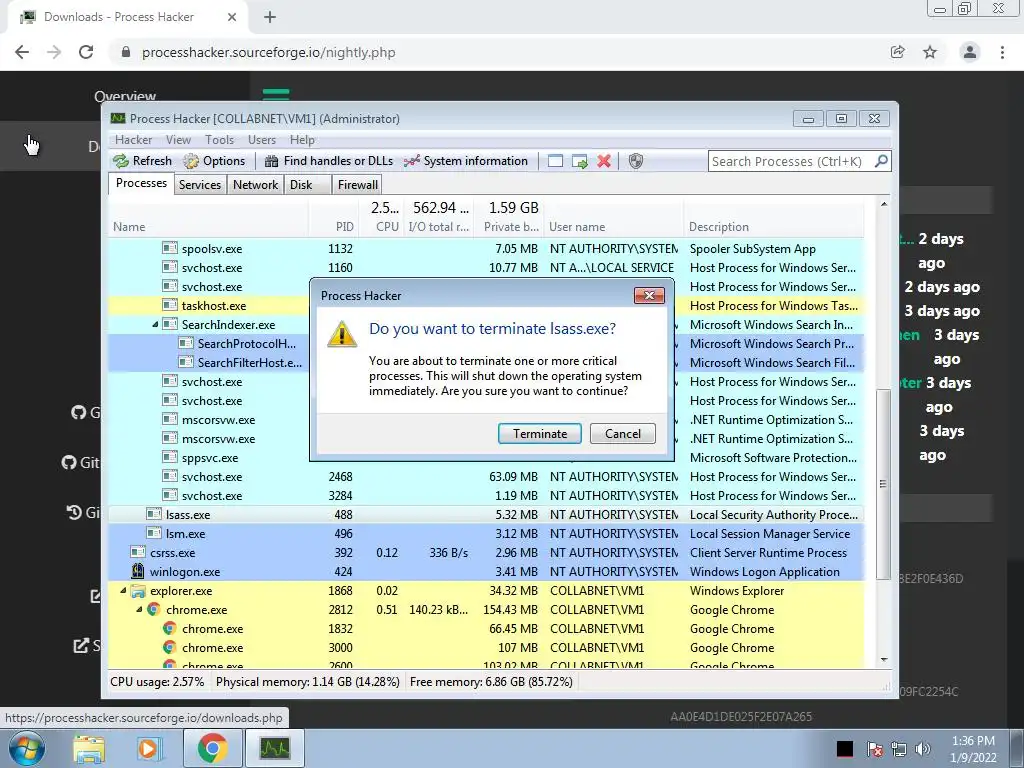Switch to the Services tab
The height and width of the screenshot is (768, 1024).
coord(200,185)
